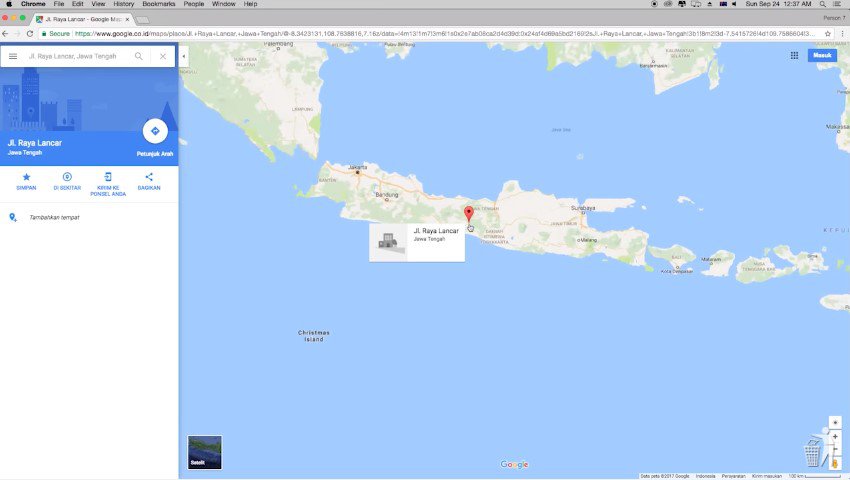Click the Indonesia link in map footer
Viewport: 850px width, 480px height.
pos(705,476)
